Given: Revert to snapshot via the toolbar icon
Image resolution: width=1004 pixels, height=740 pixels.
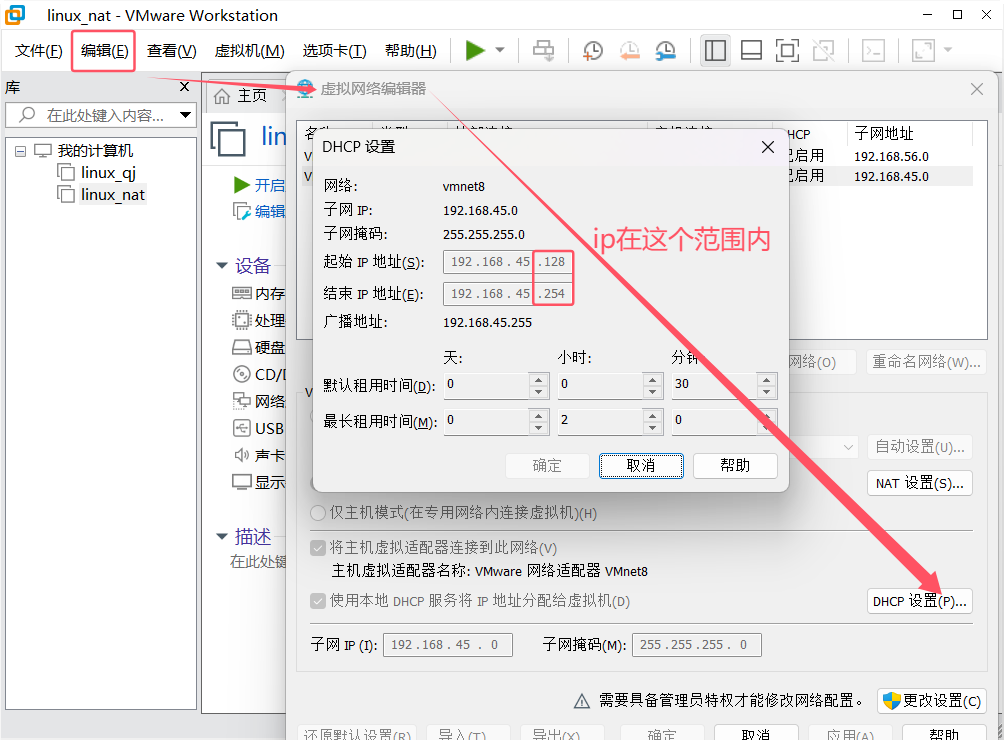Looking at the screenshot, I should [629, 51].
